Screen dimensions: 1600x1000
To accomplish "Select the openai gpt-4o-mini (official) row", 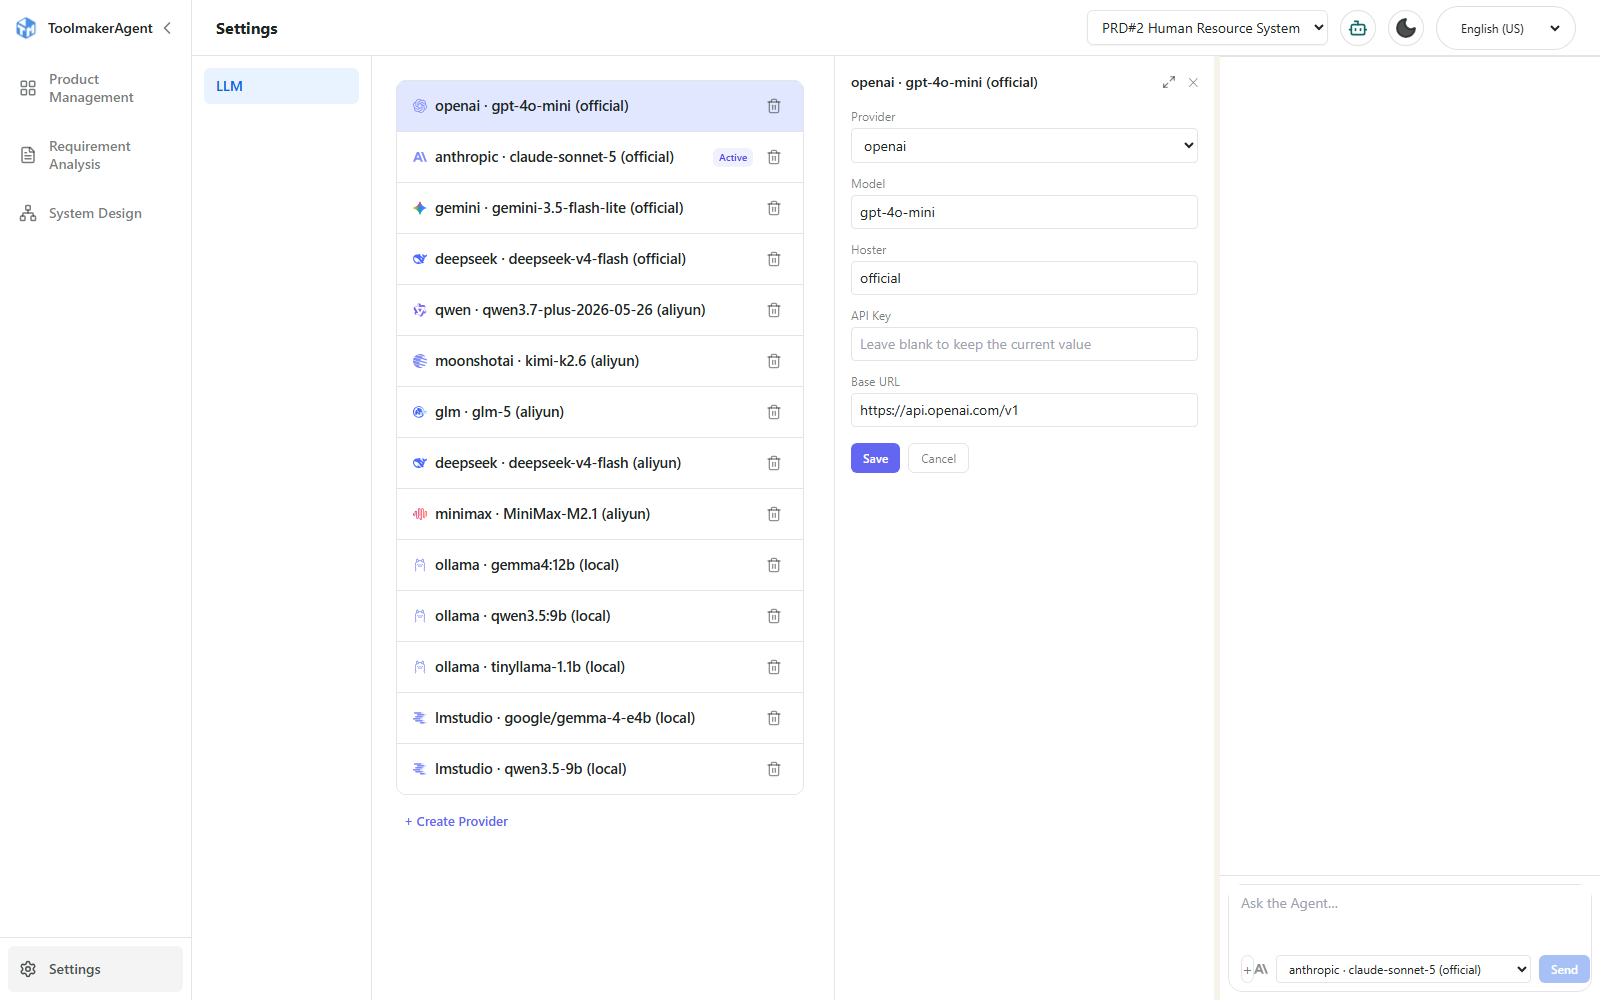I will coord(600,106).
